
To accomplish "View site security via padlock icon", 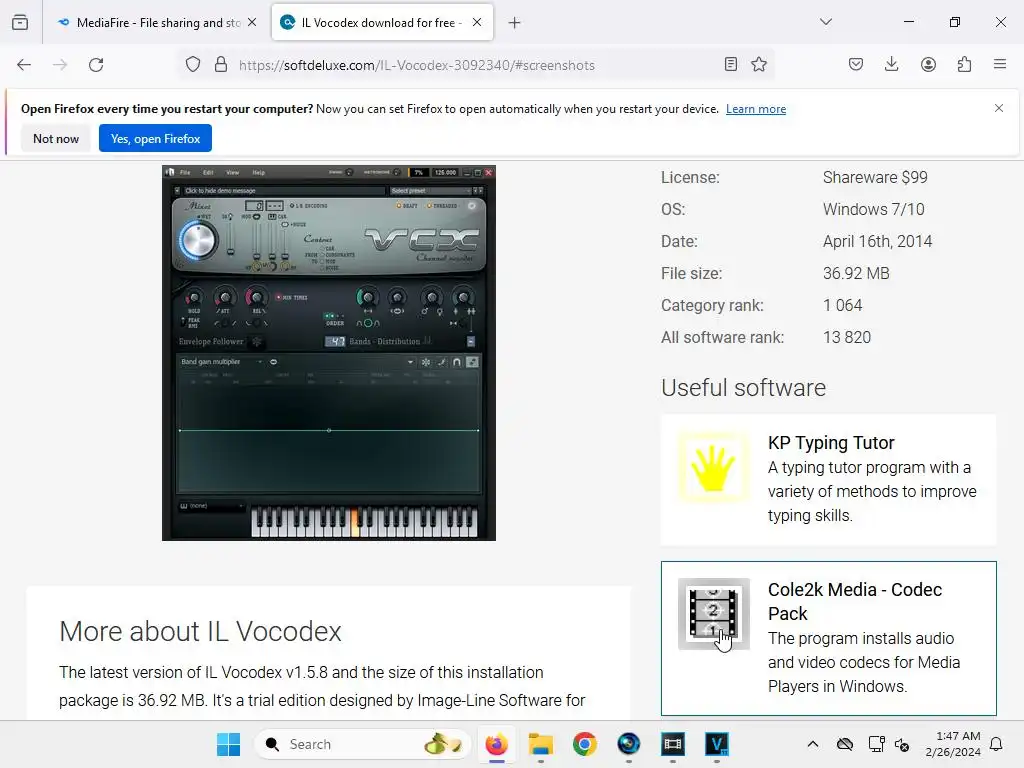I will [221, 65].
